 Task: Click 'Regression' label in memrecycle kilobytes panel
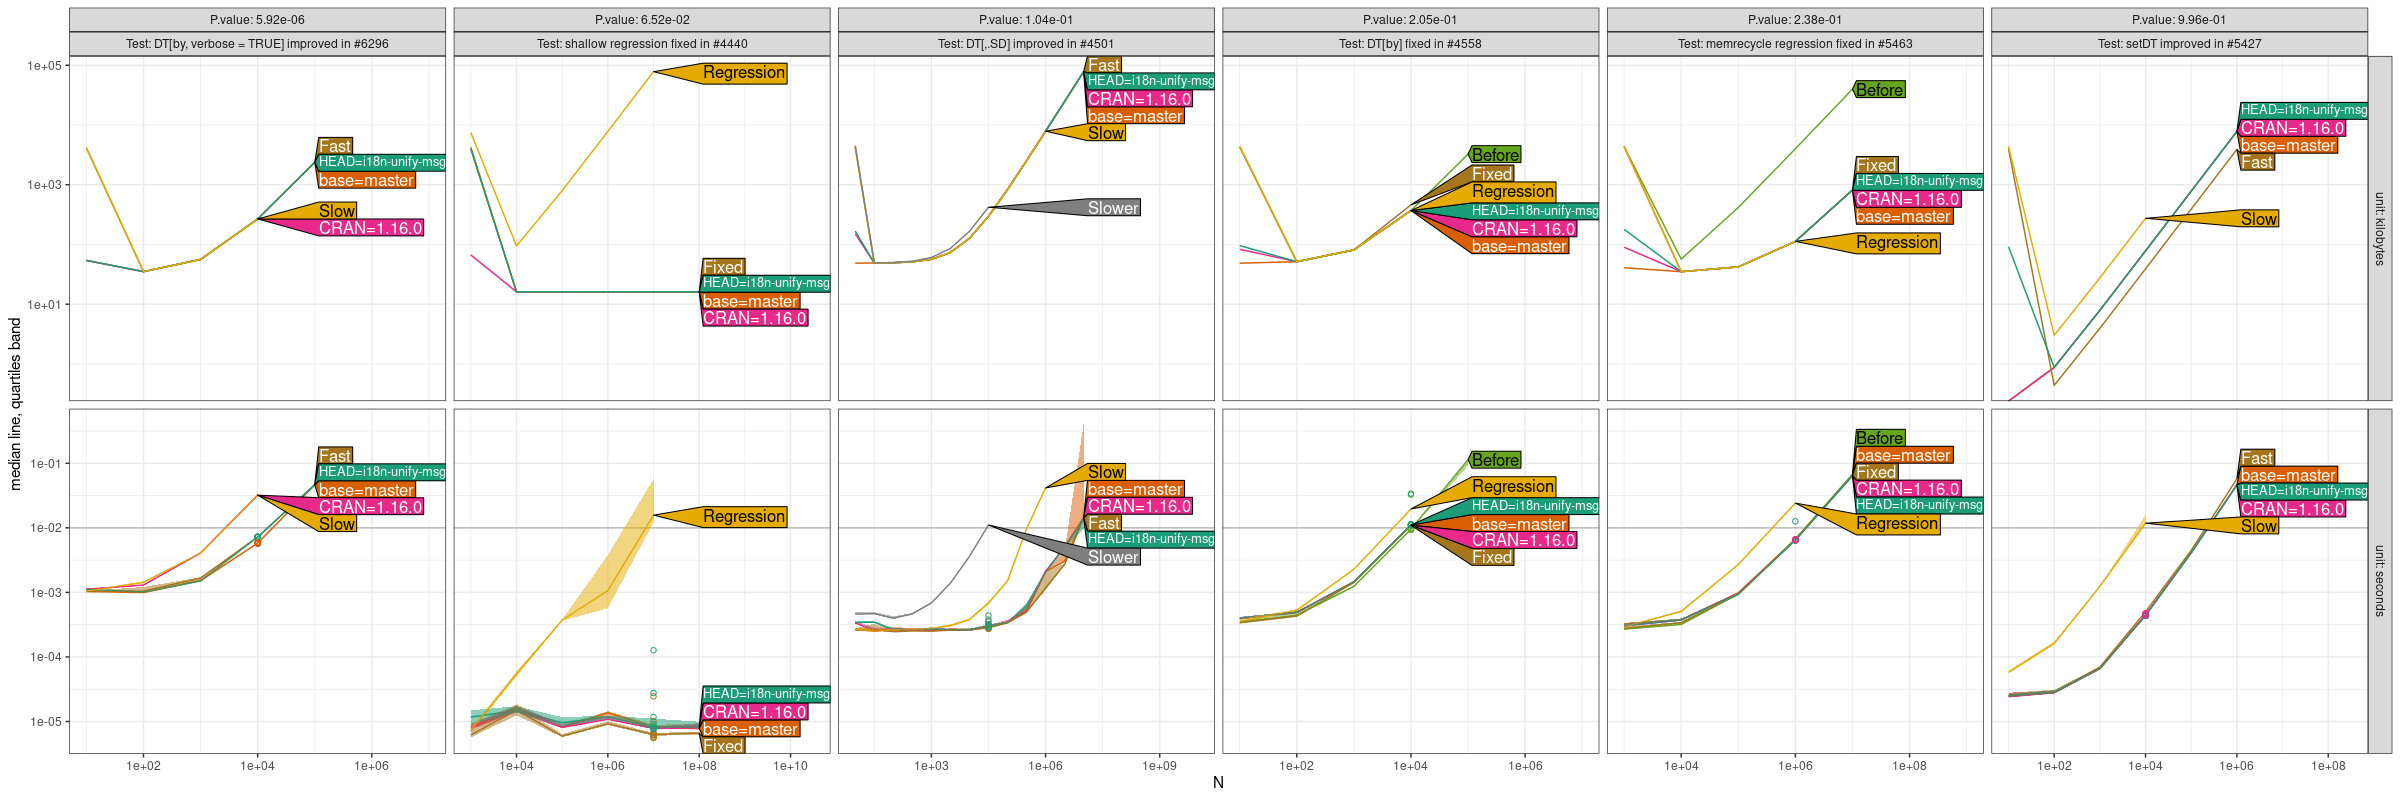(1897, 243)
